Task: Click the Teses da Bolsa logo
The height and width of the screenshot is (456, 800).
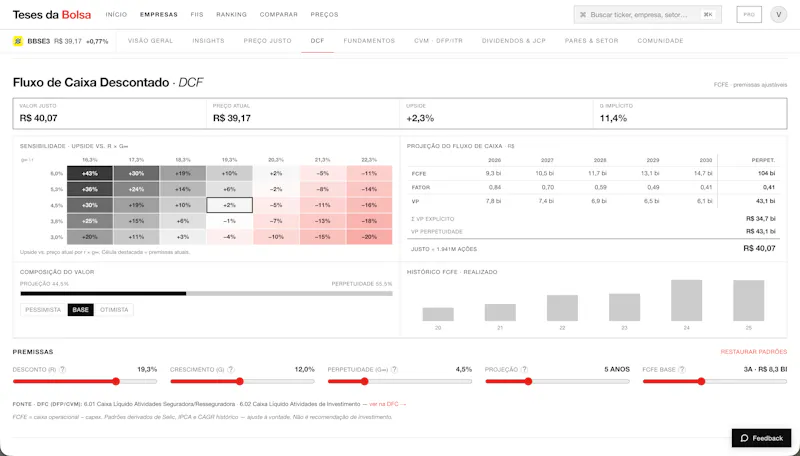Action: 52,15
